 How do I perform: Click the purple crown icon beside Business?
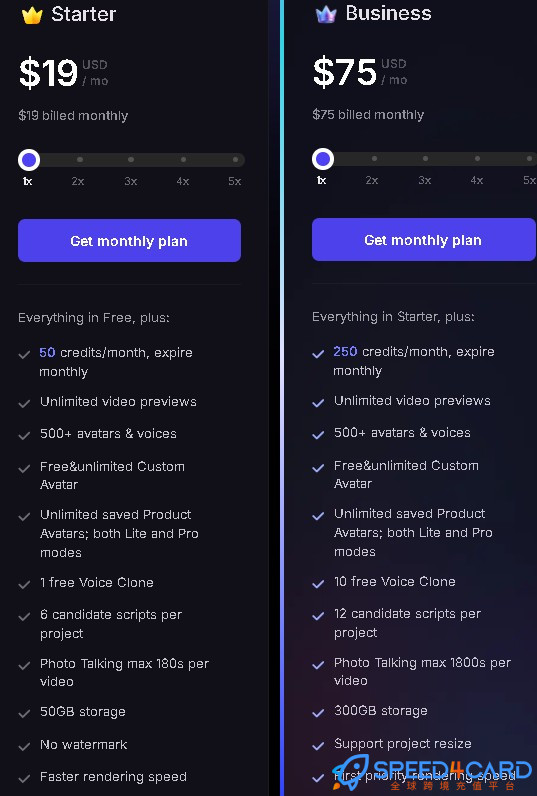coord(326,15)
